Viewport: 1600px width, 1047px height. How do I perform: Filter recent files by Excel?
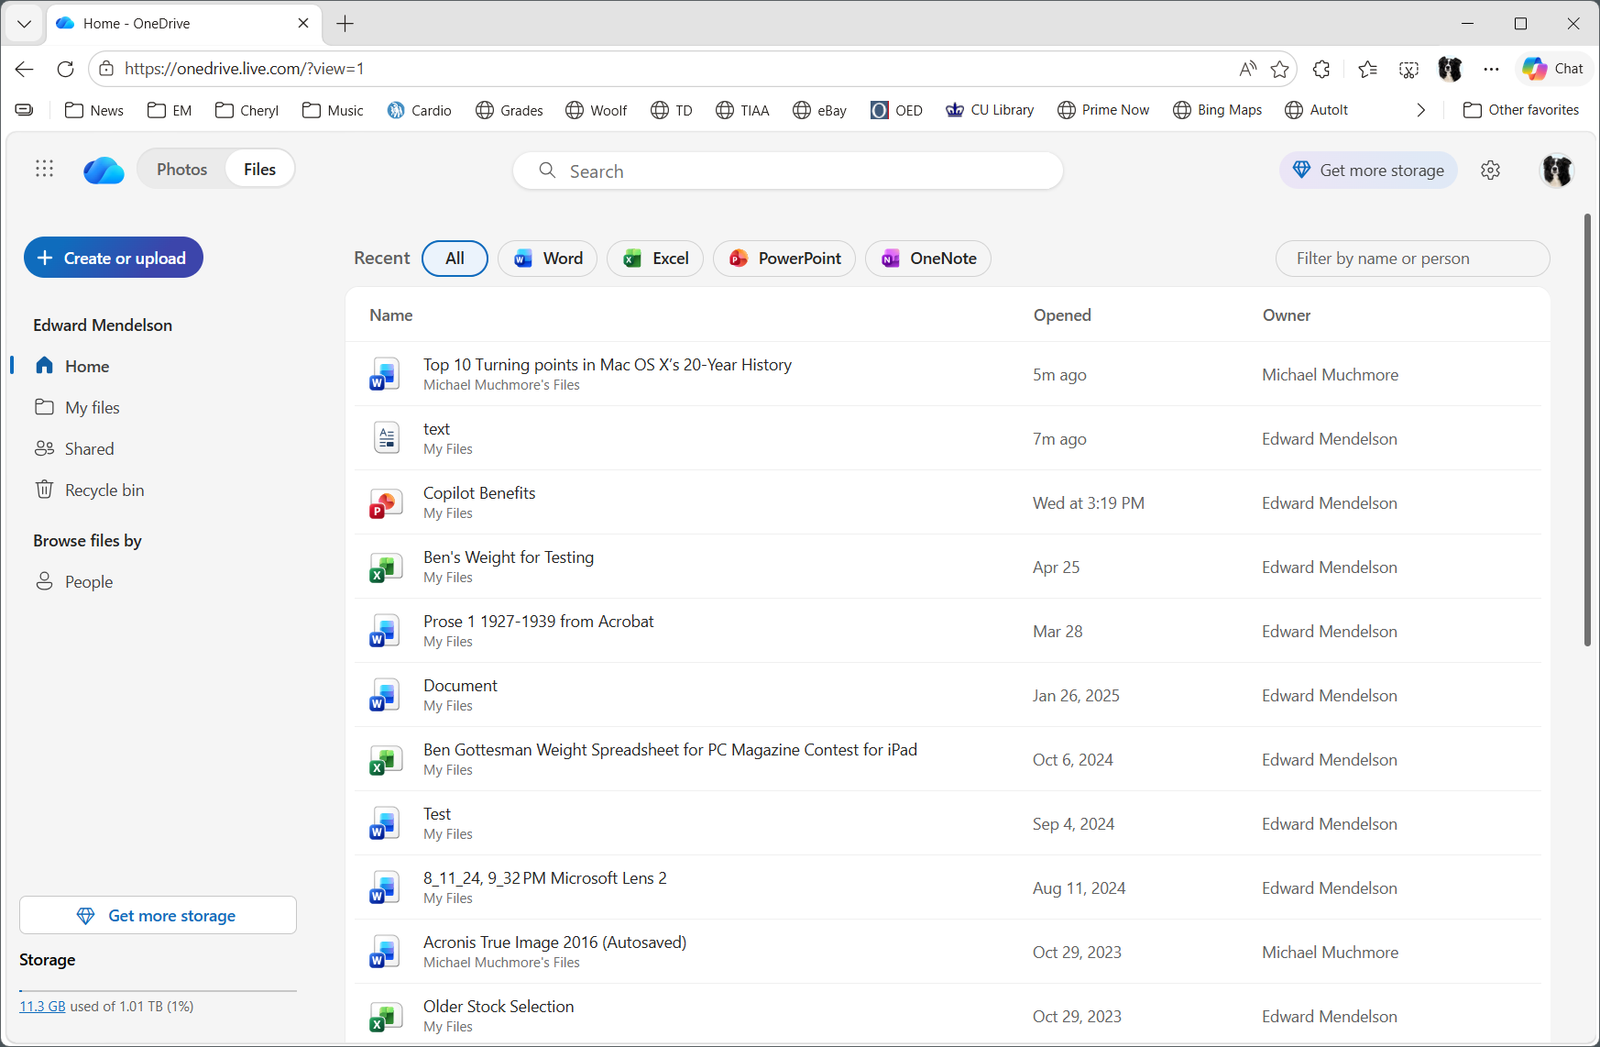coord(655,258)
